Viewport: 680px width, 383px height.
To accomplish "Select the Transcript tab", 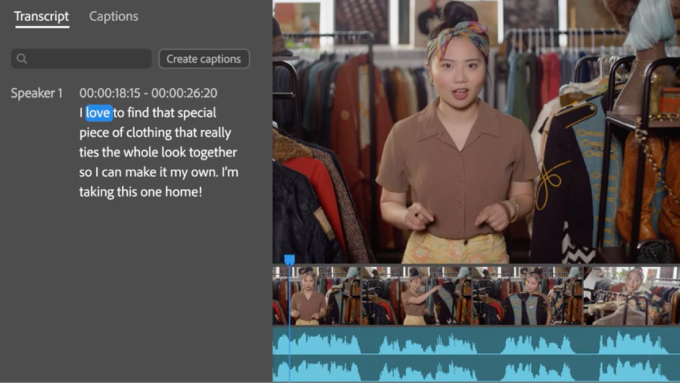I will (x=42, y=16).
